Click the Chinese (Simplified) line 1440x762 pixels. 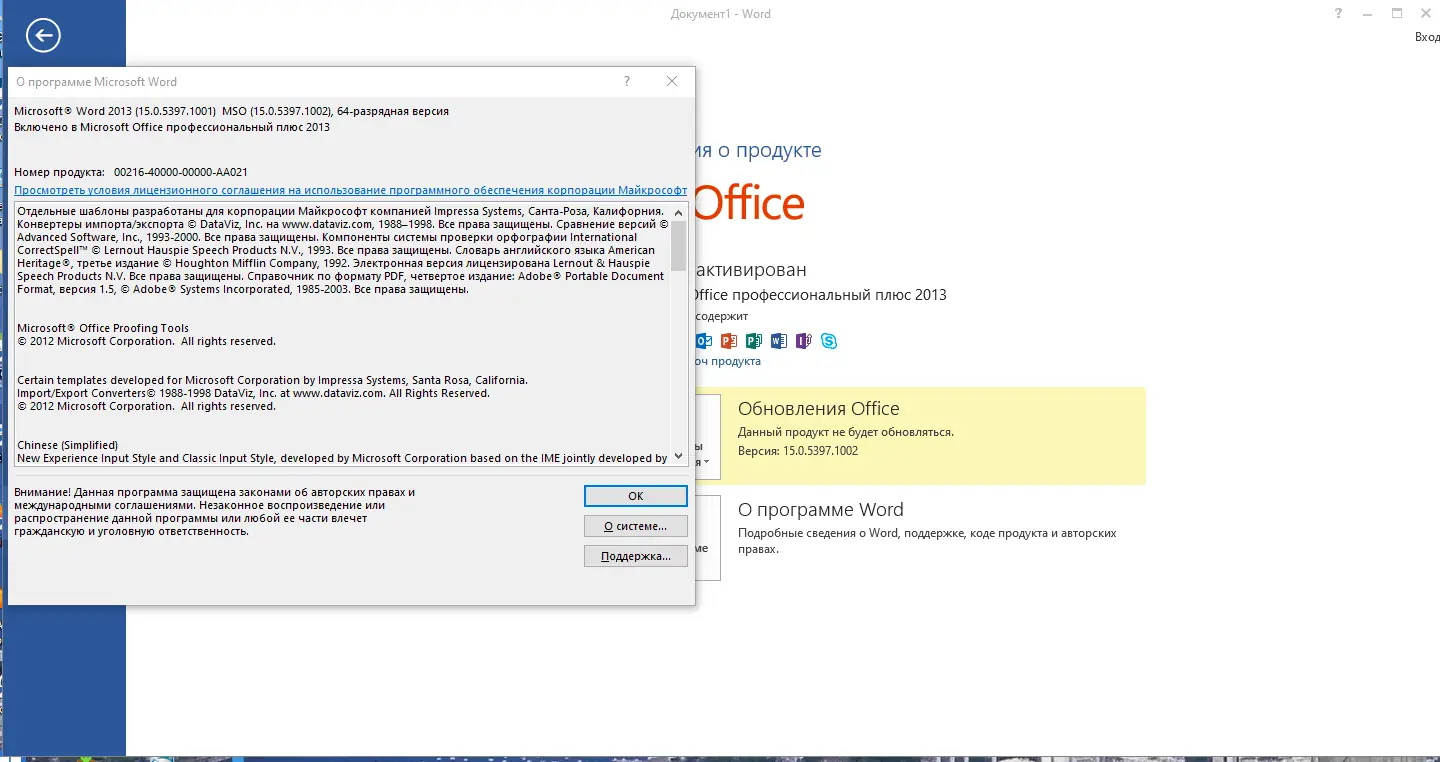(68, 445)
